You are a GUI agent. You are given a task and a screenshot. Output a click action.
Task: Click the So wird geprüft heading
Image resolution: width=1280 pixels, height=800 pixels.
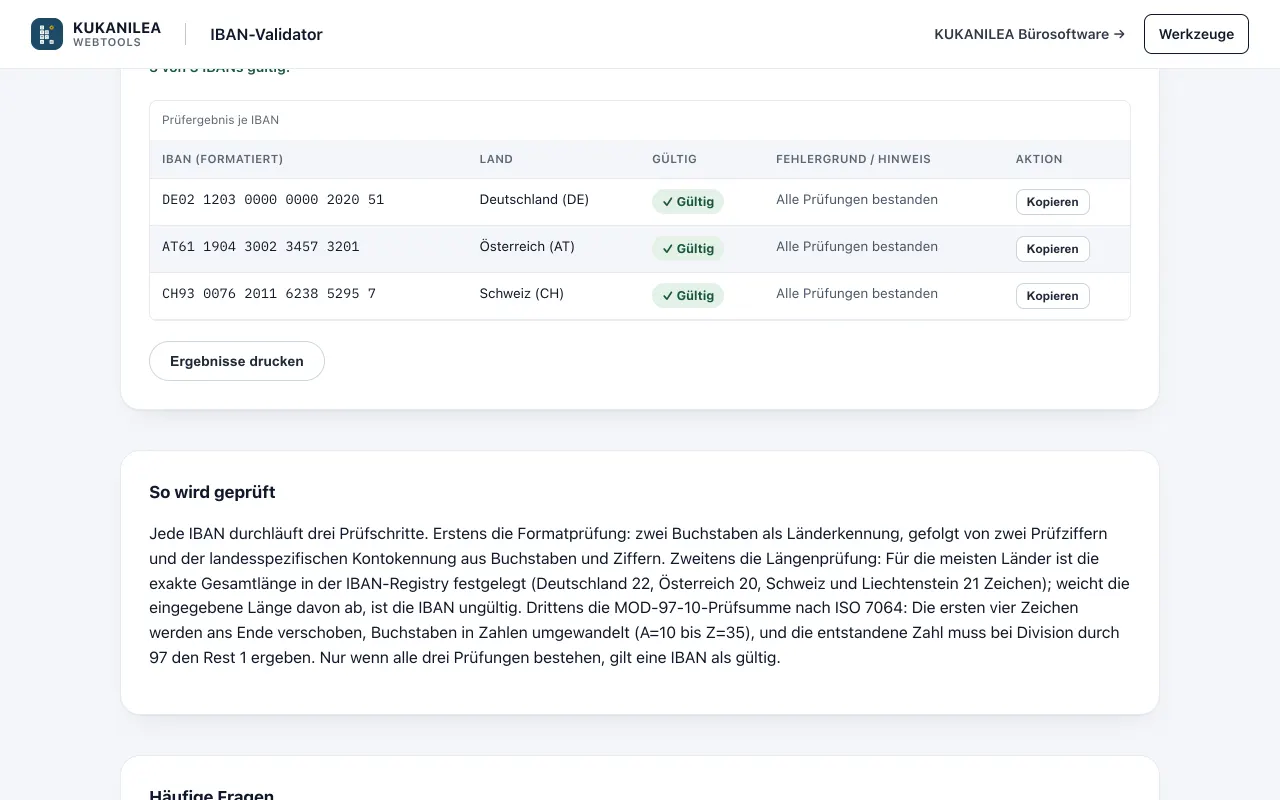[x=212, y=492]
